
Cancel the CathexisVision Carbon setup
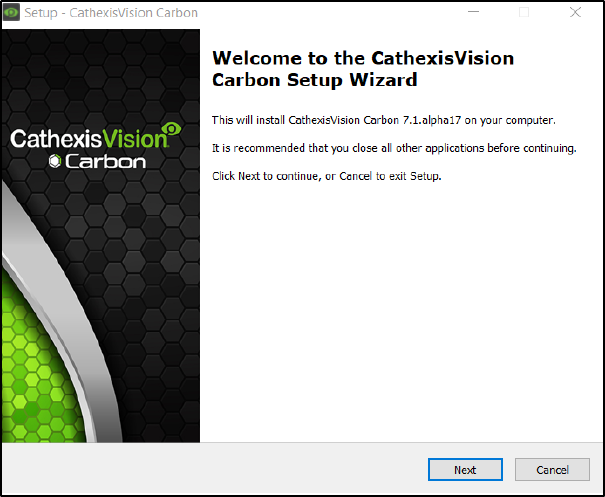pyautogui.click(x=552, y=470)
